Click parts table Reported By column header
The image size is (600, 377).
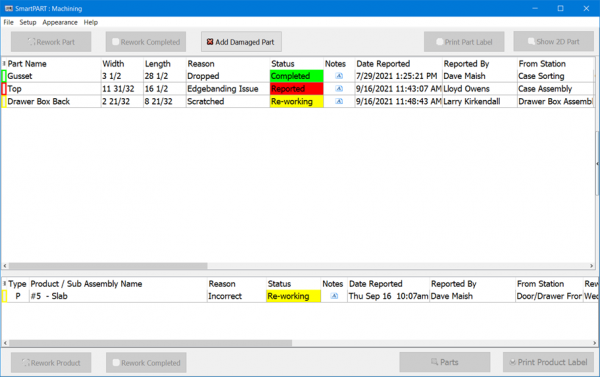coord(479,64)
